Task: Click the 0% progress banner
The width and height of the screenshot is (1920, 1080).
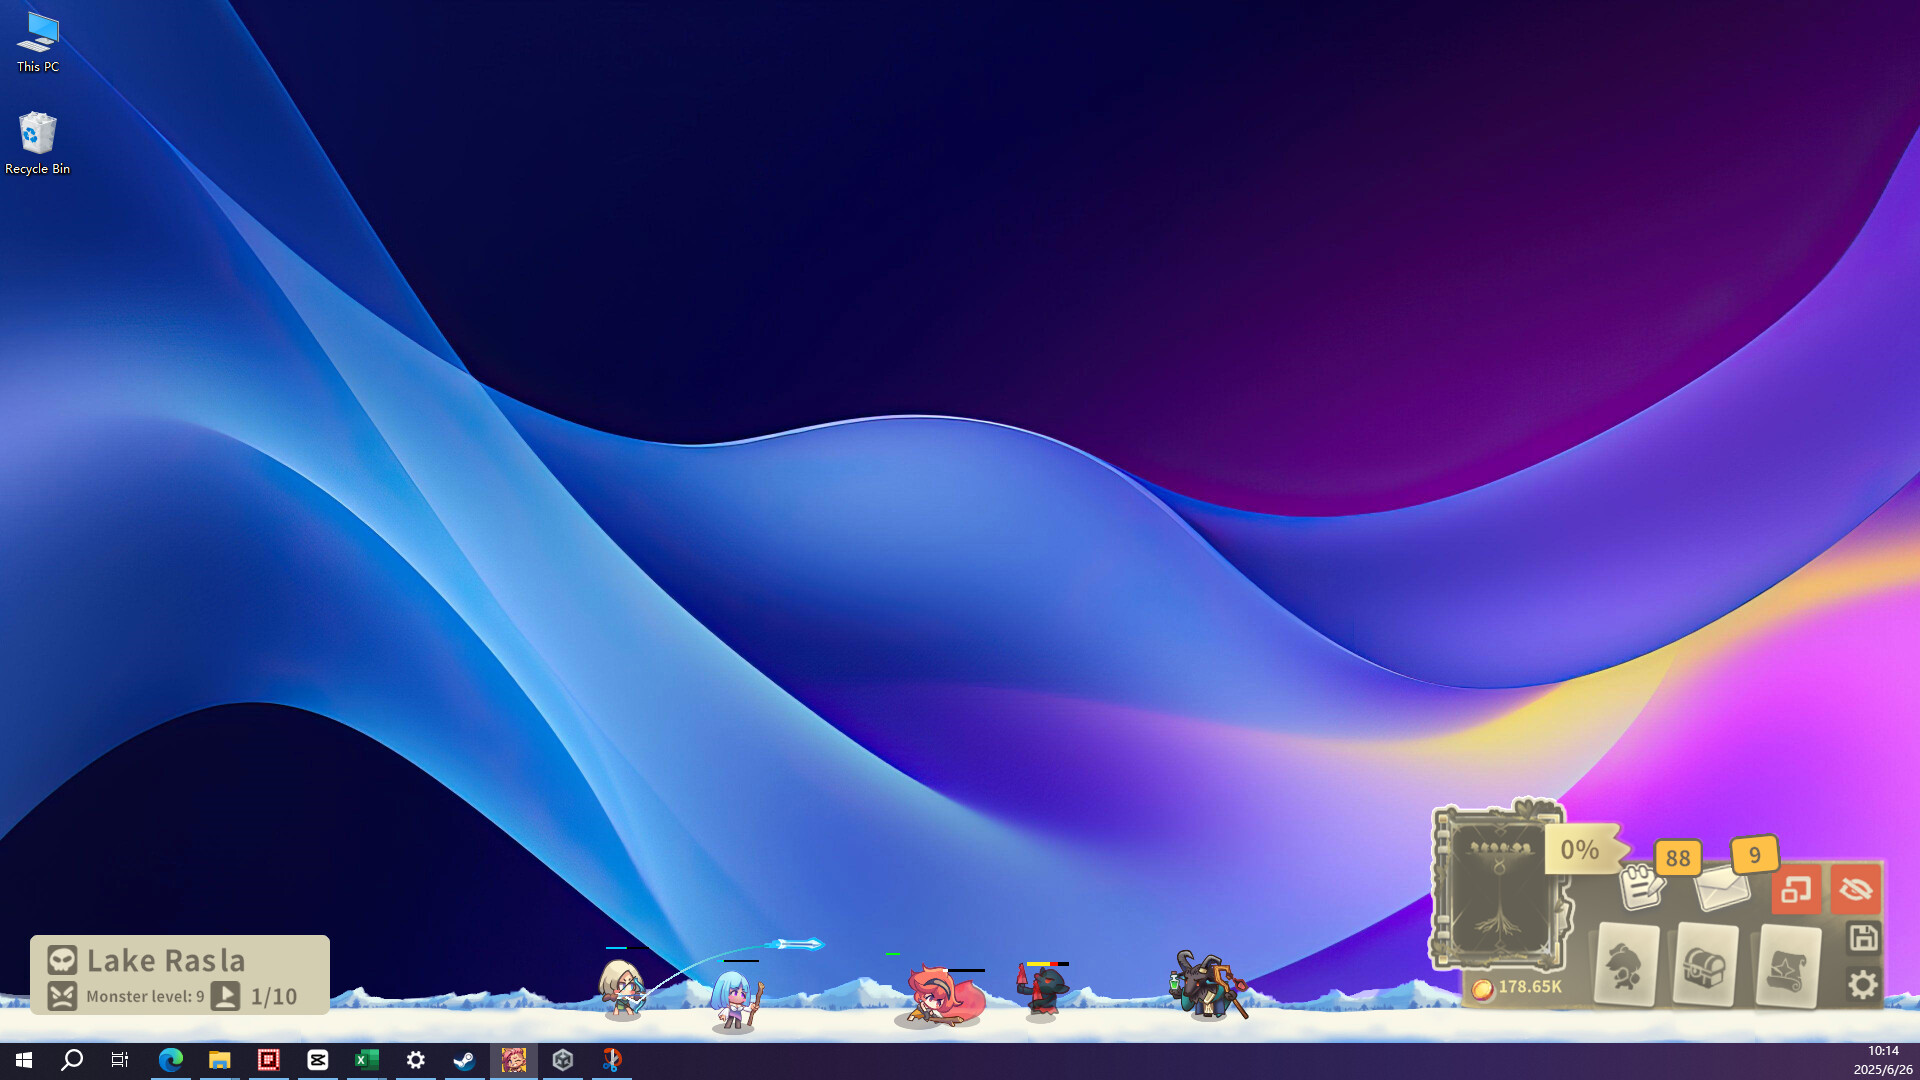Action: 1580,851
